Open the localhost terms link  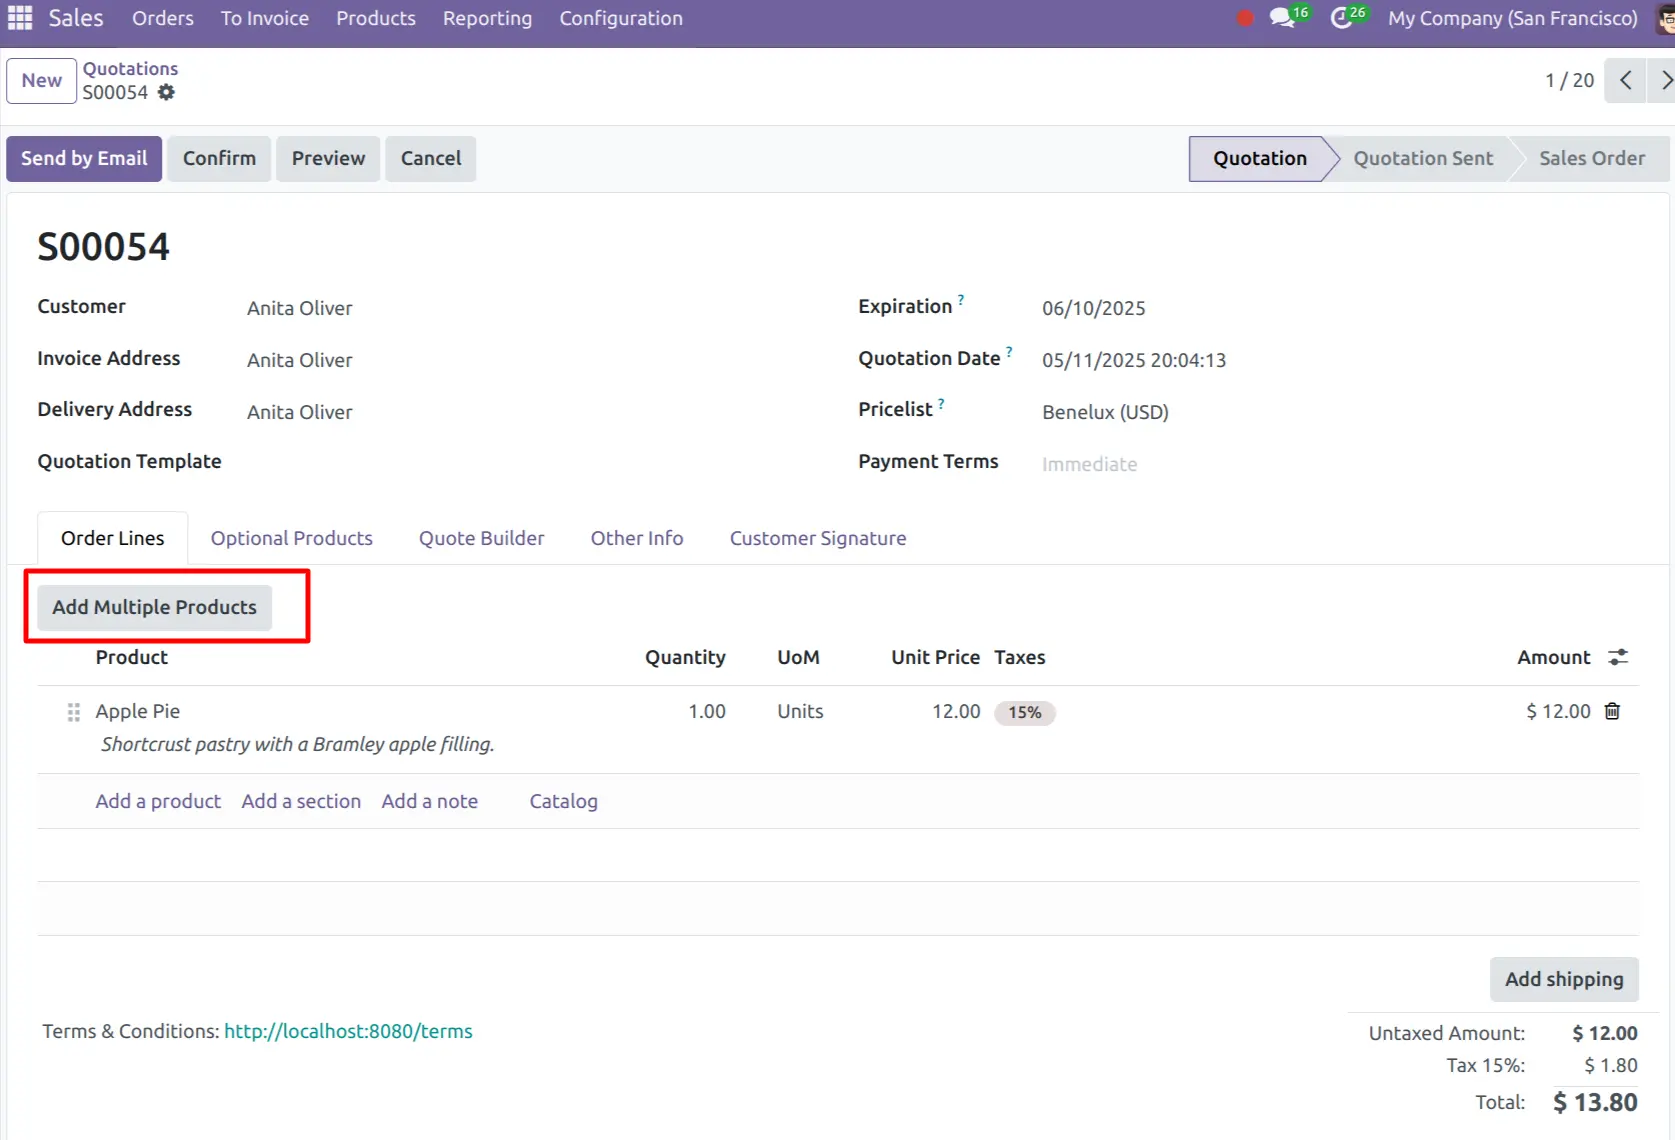[348, 1031]
